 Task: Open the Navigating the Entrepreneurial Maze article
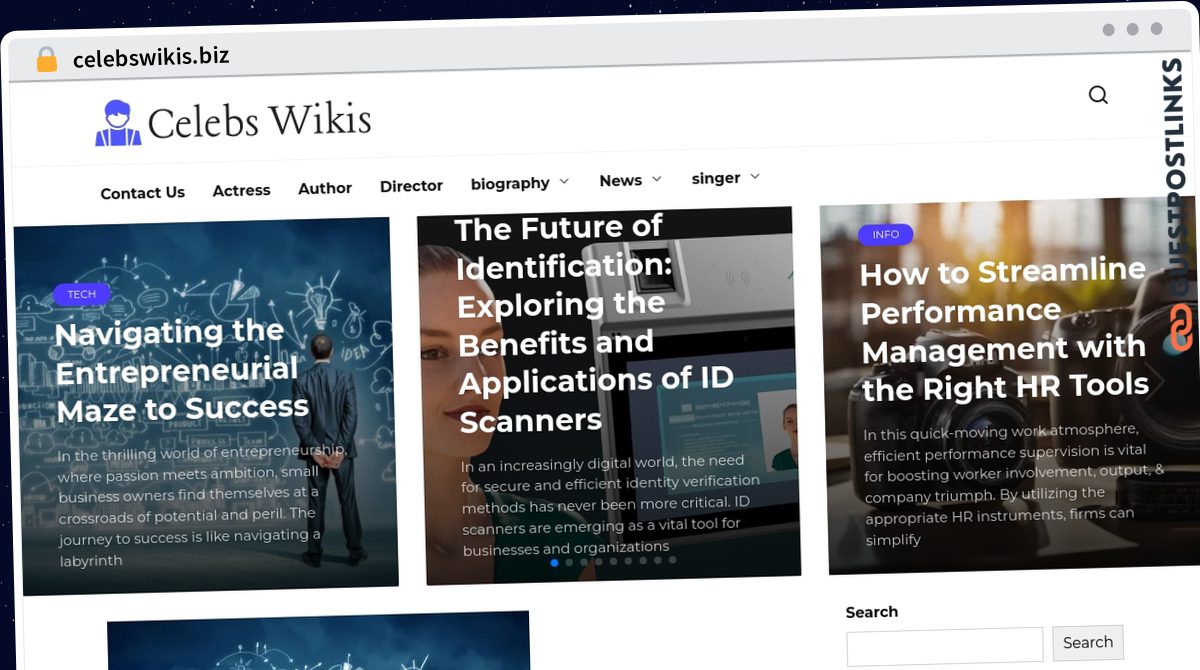(x=182, y=370)
